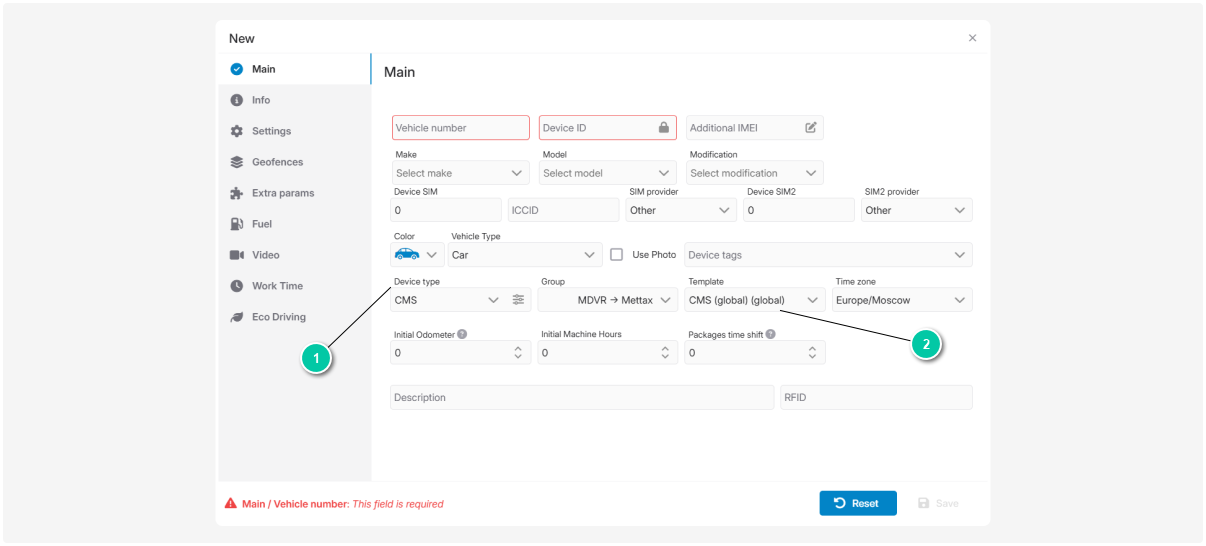This screenshot has width=1206, height=546.
Task: Open the Vehicle Type dropdown
Action: (x=525, y=255)
